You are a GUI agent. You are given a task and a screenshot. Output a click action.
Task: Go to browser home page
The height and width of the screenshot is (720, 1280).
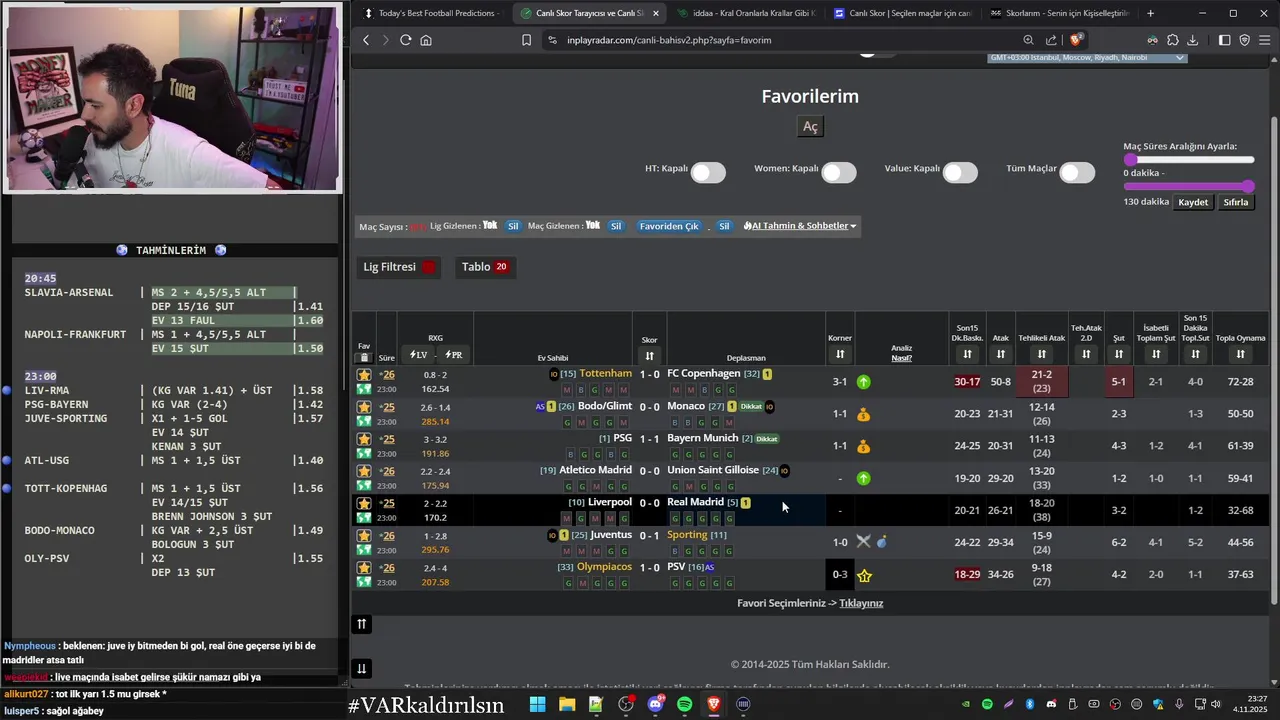426,40
